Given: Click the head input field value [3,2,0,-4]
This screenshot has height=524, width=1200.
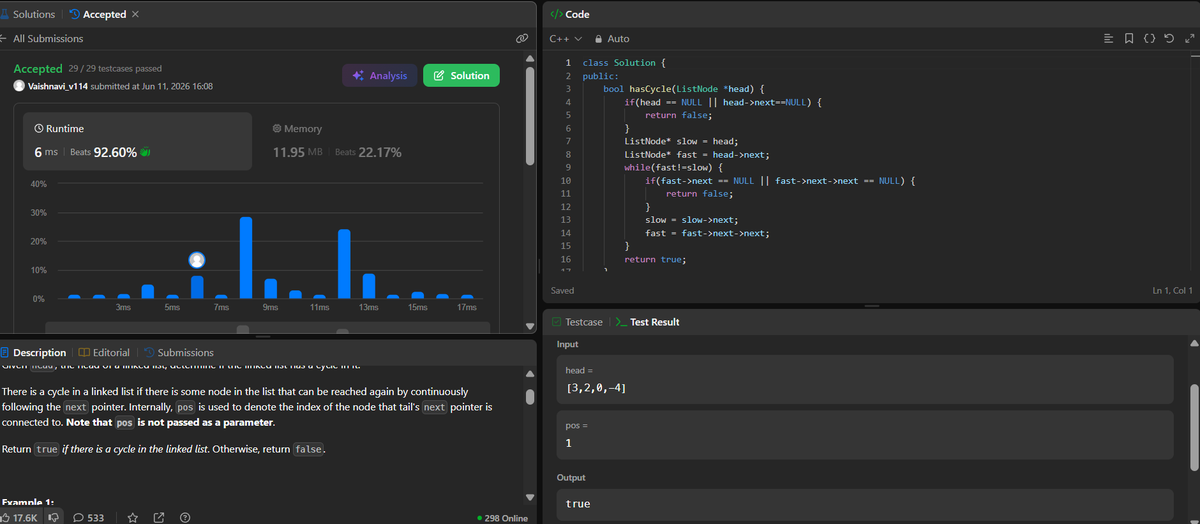Looking at the screenshot, I should [x=863, y=379].
